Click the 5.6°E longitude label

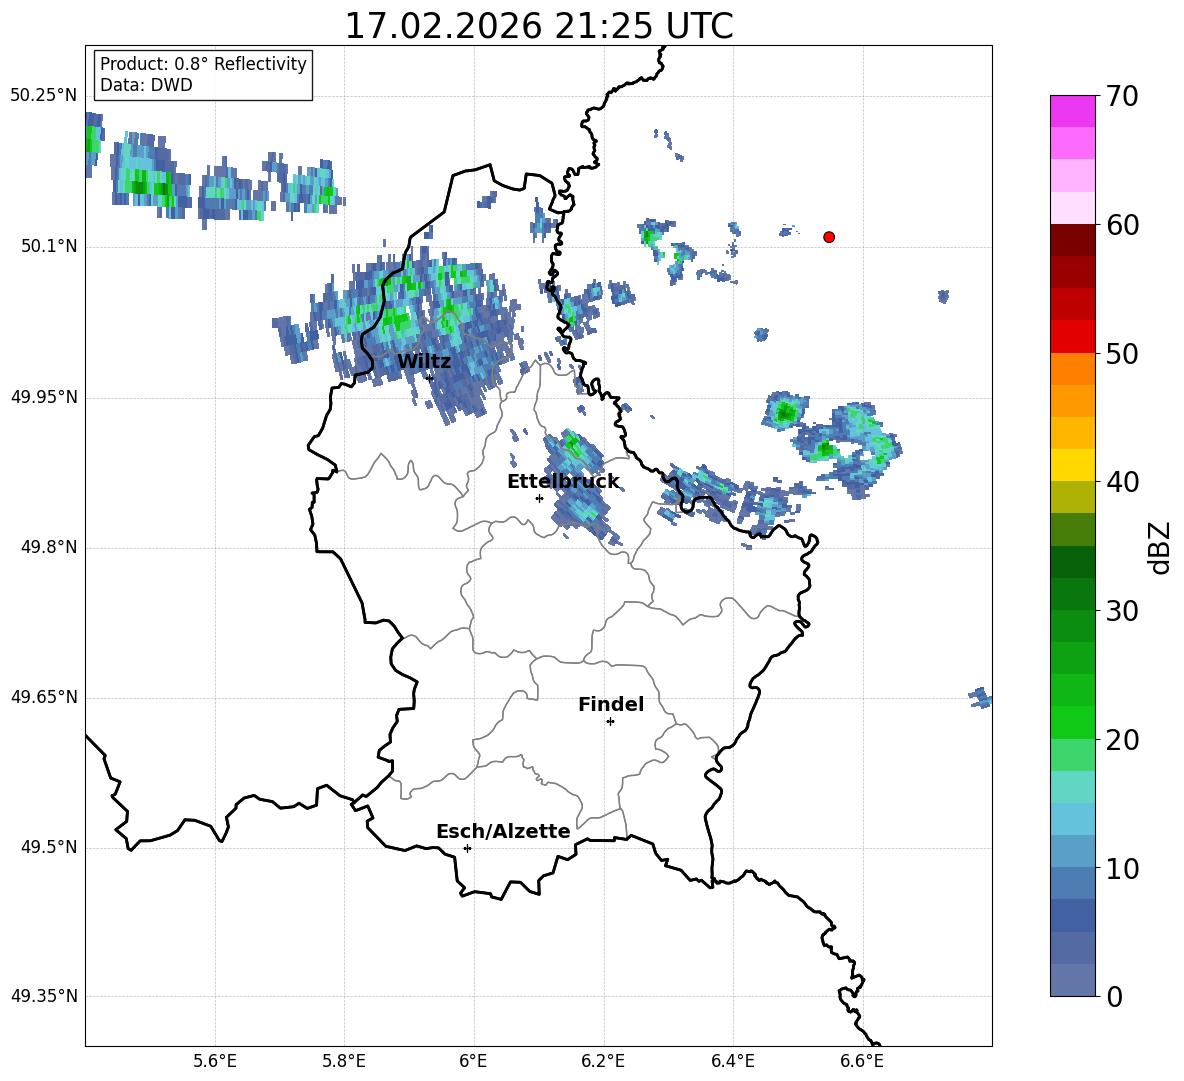pyautogui.click(x=215, y=1061)
